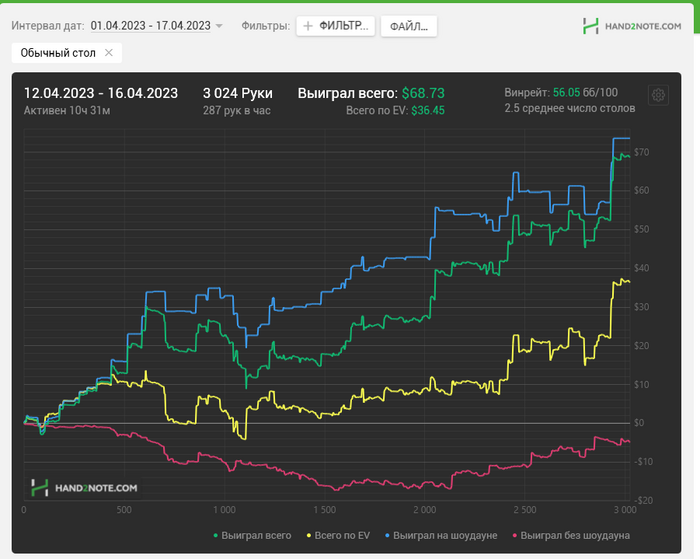Open the graph settings gear icon

point(658,95)
